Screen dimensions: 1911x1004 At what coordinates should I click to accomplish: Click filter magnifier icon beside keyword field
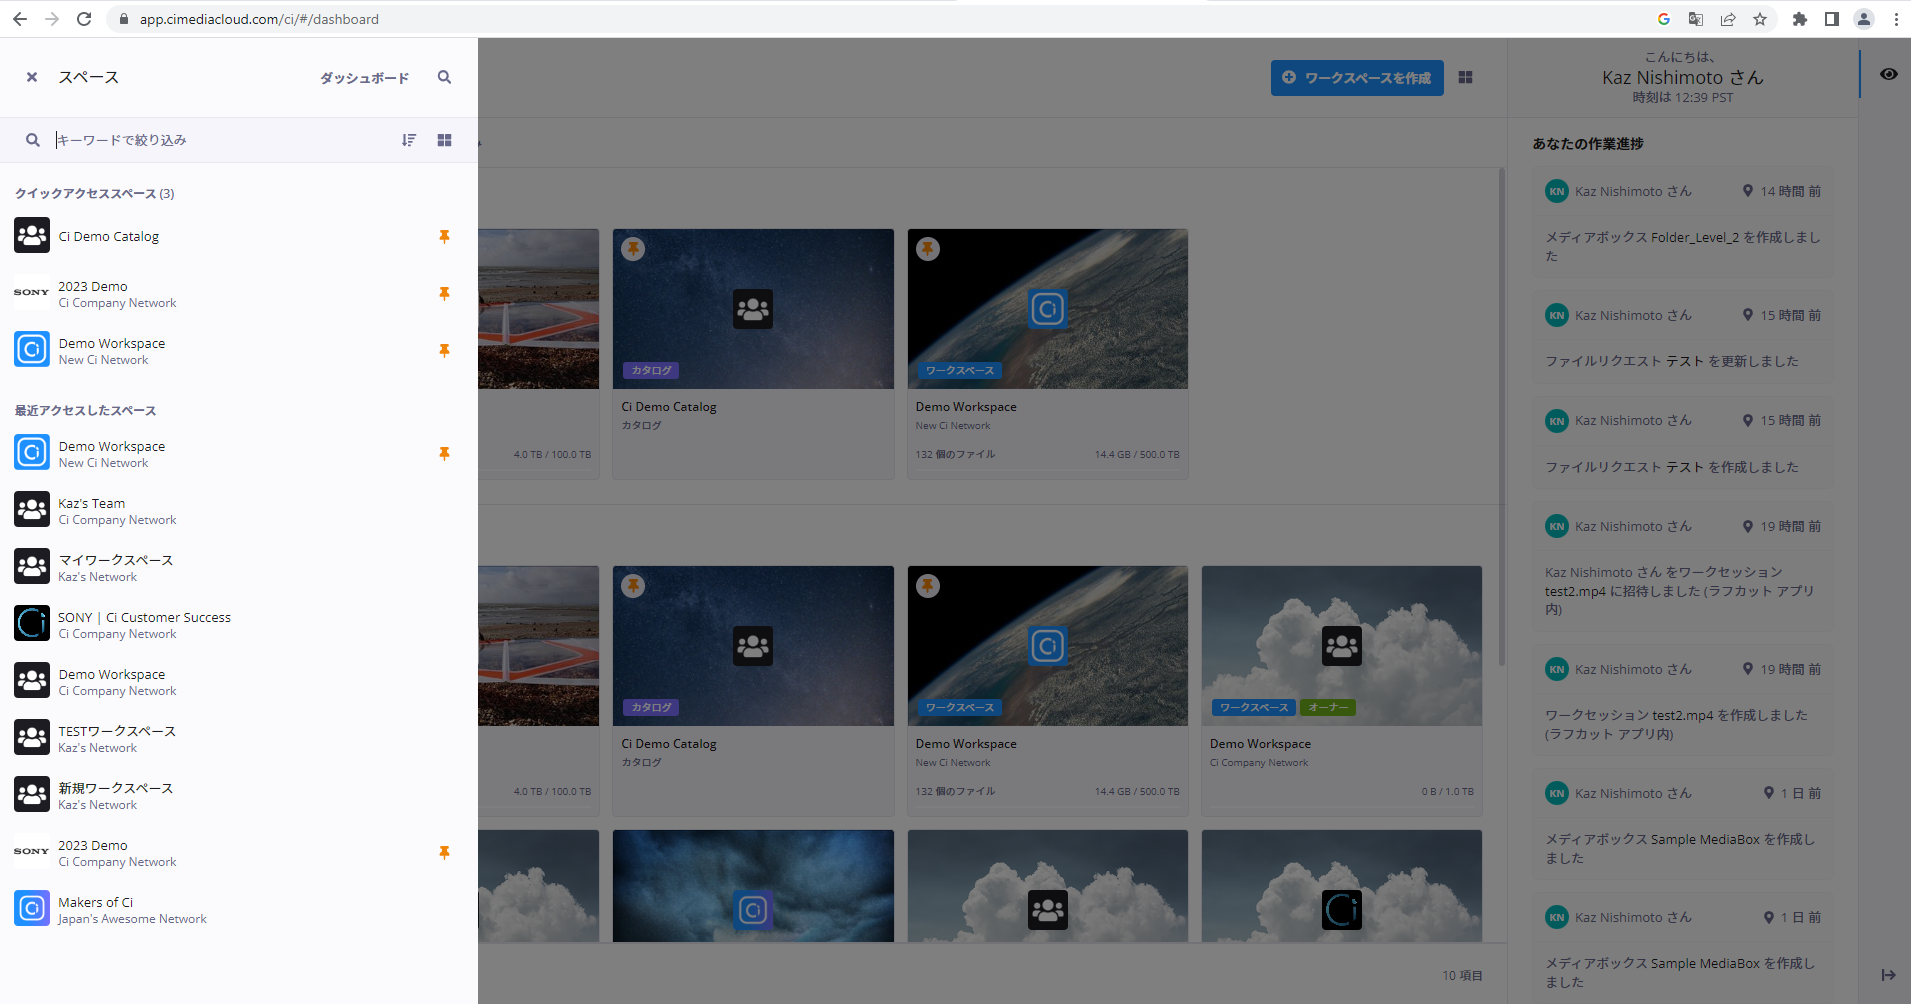33,140
